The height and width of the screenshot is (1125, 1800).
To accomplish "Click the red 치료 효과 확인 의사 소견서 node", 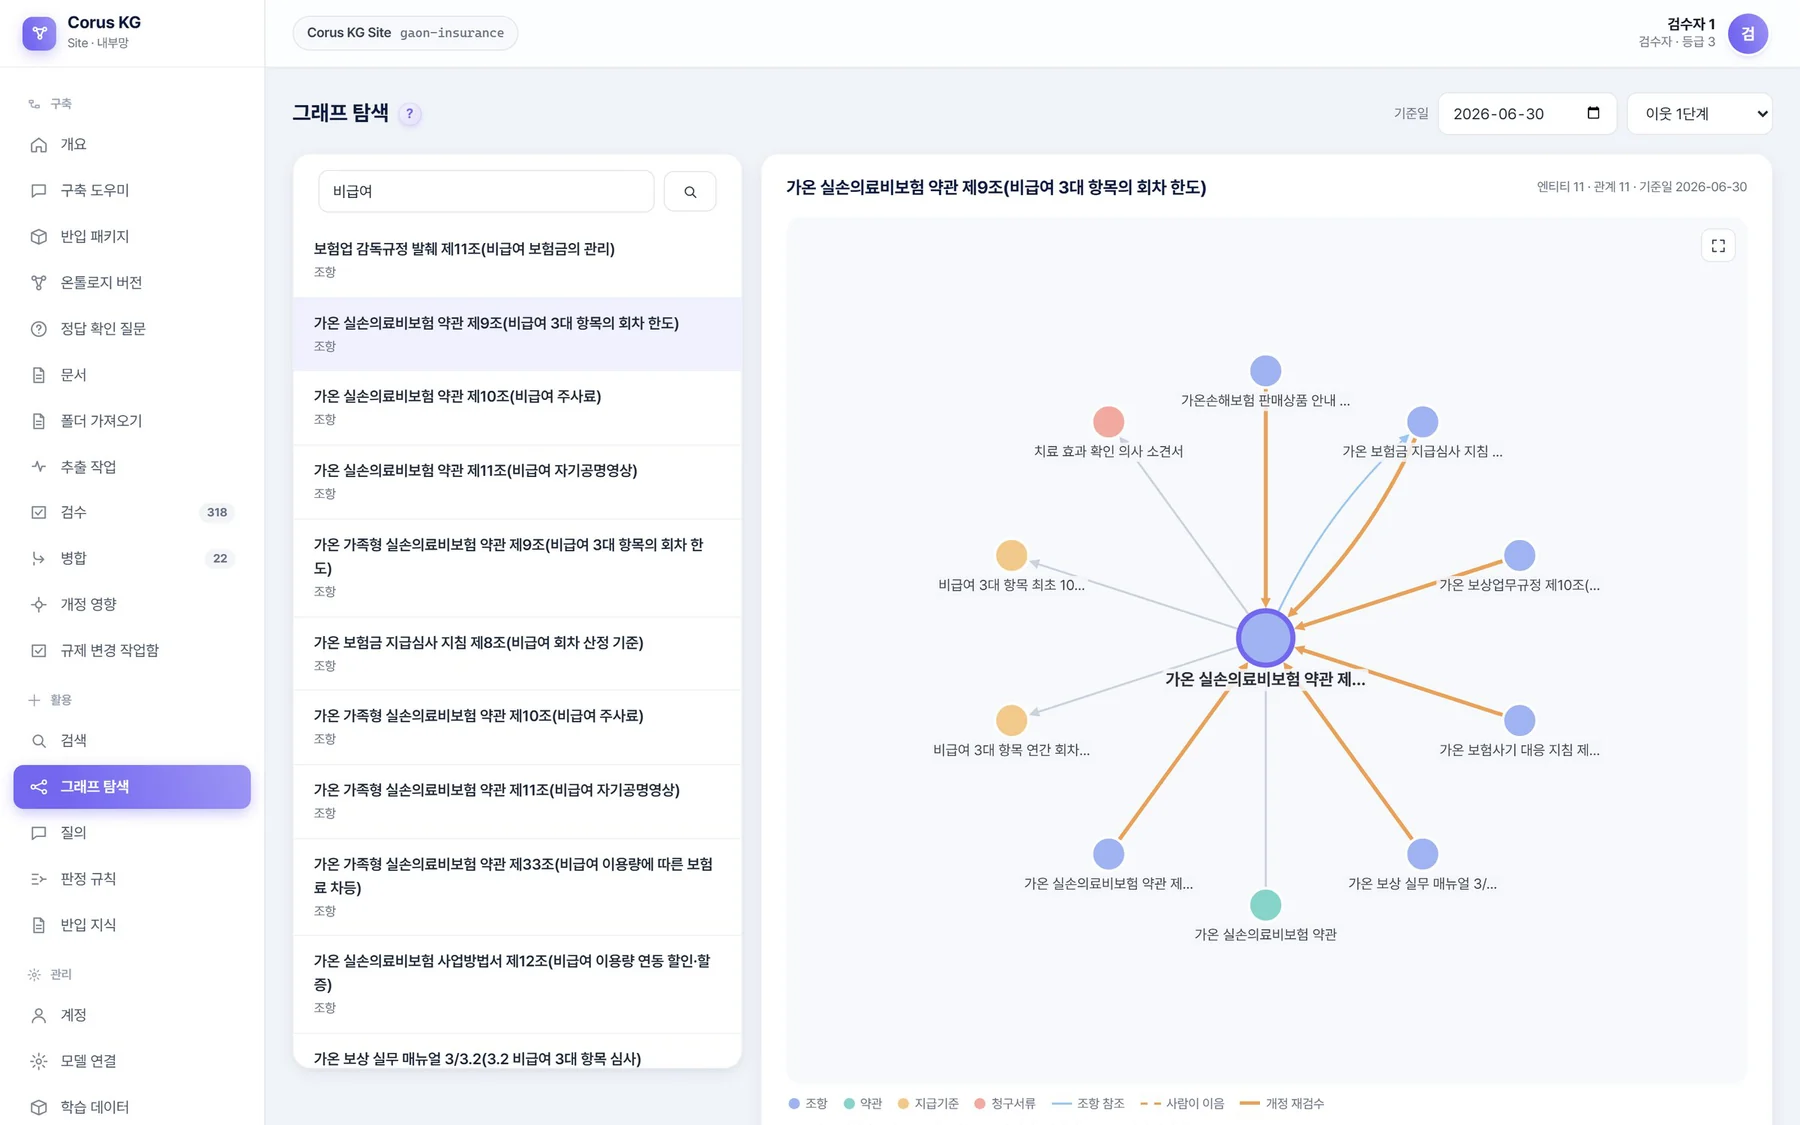I will tap(1108, 422).
